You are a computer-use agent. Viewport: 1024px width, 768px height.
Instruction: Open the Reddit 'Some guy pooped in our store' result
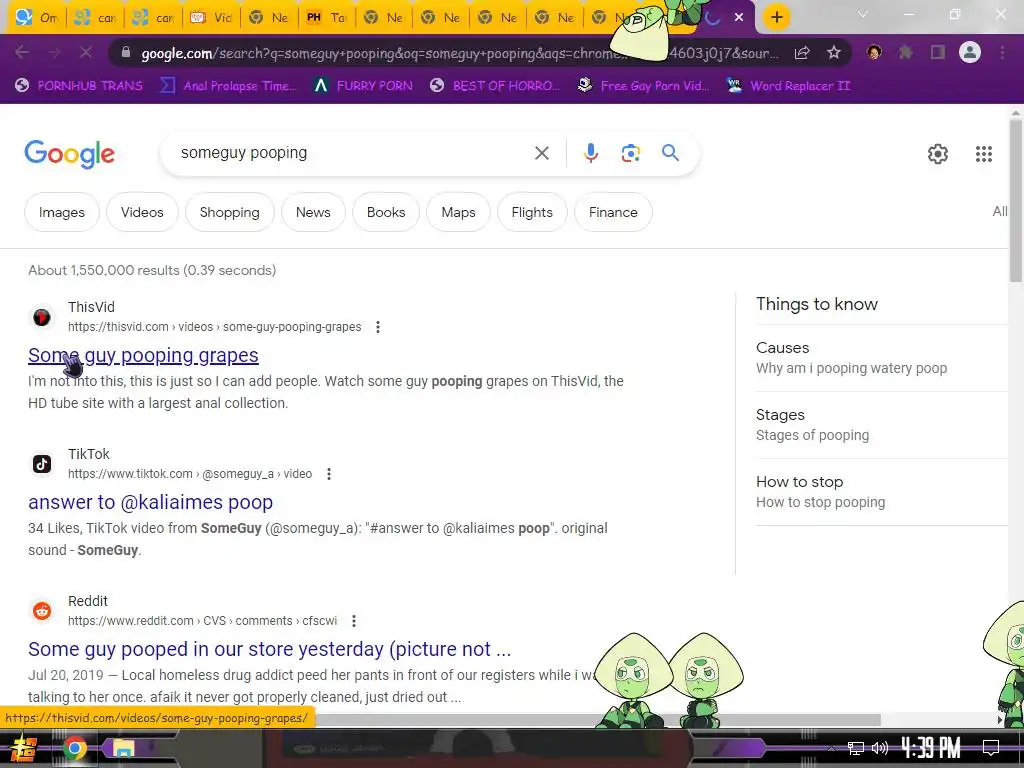coord(269,649)
